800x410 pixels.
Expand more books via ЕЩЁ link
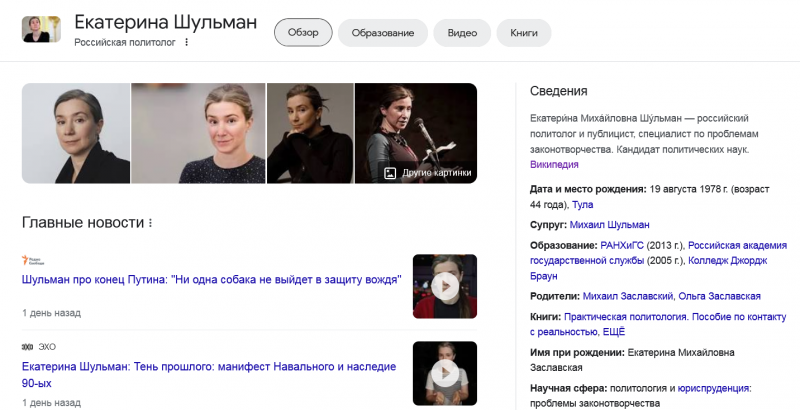pos(614,332)
